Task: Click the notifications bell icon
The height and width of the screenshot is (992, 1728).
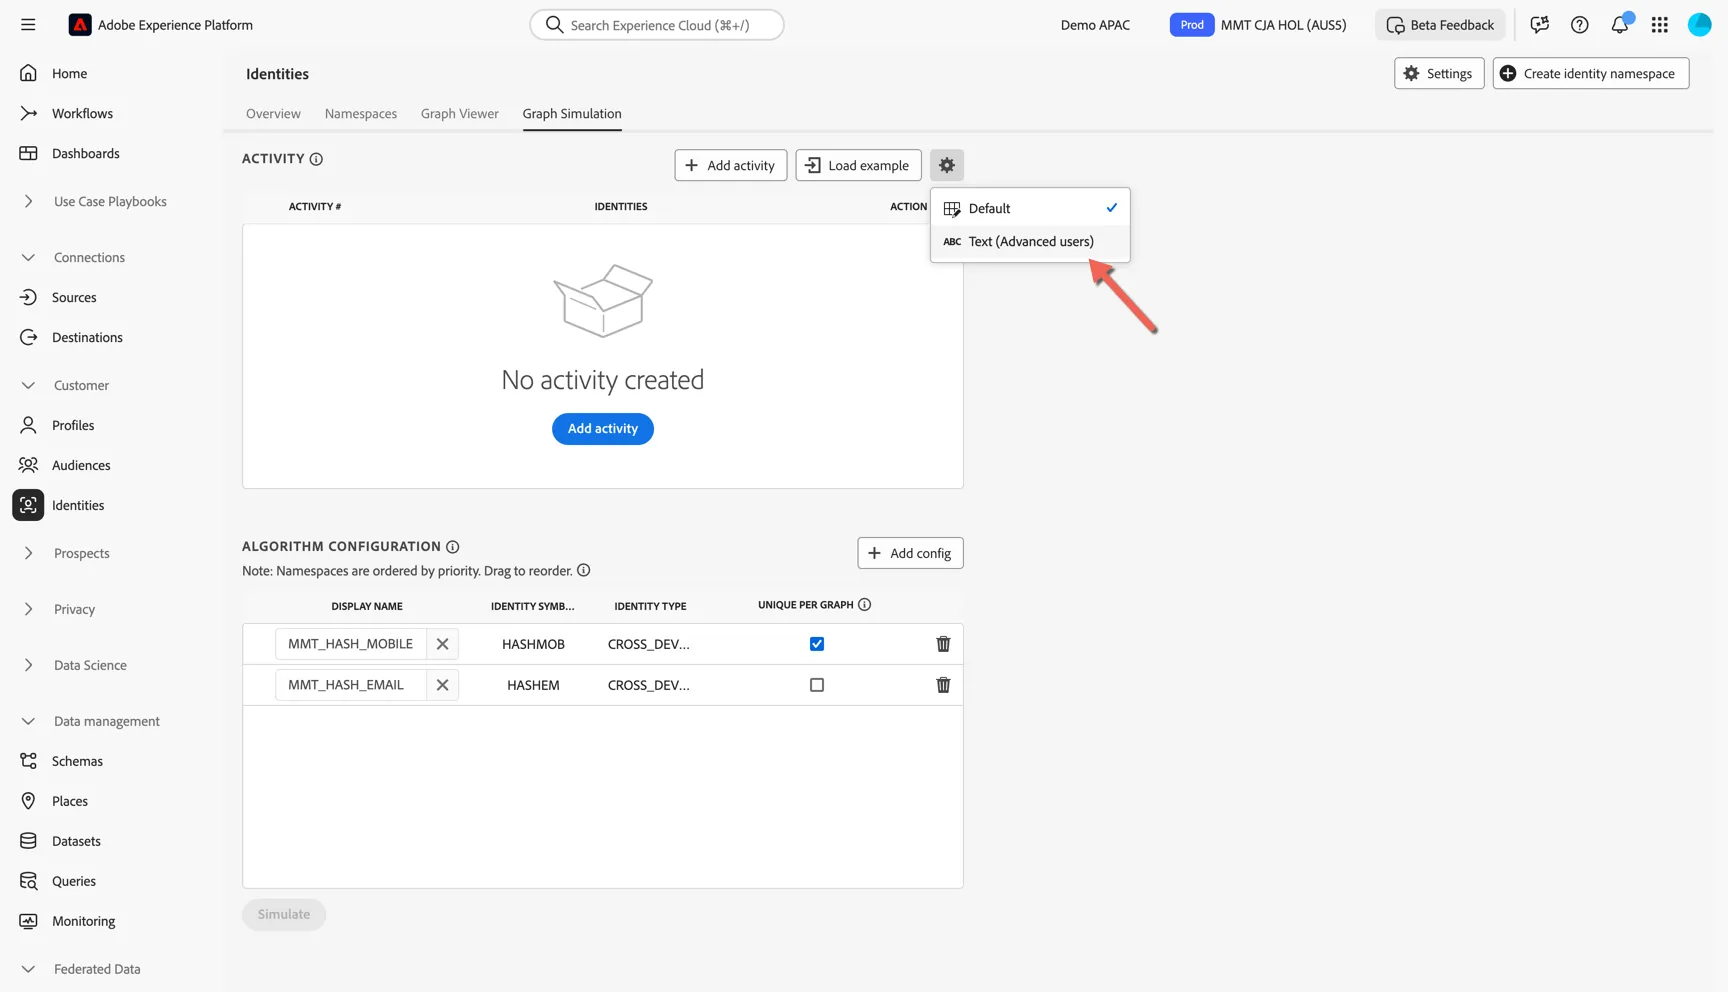Action: [1619, 25]
